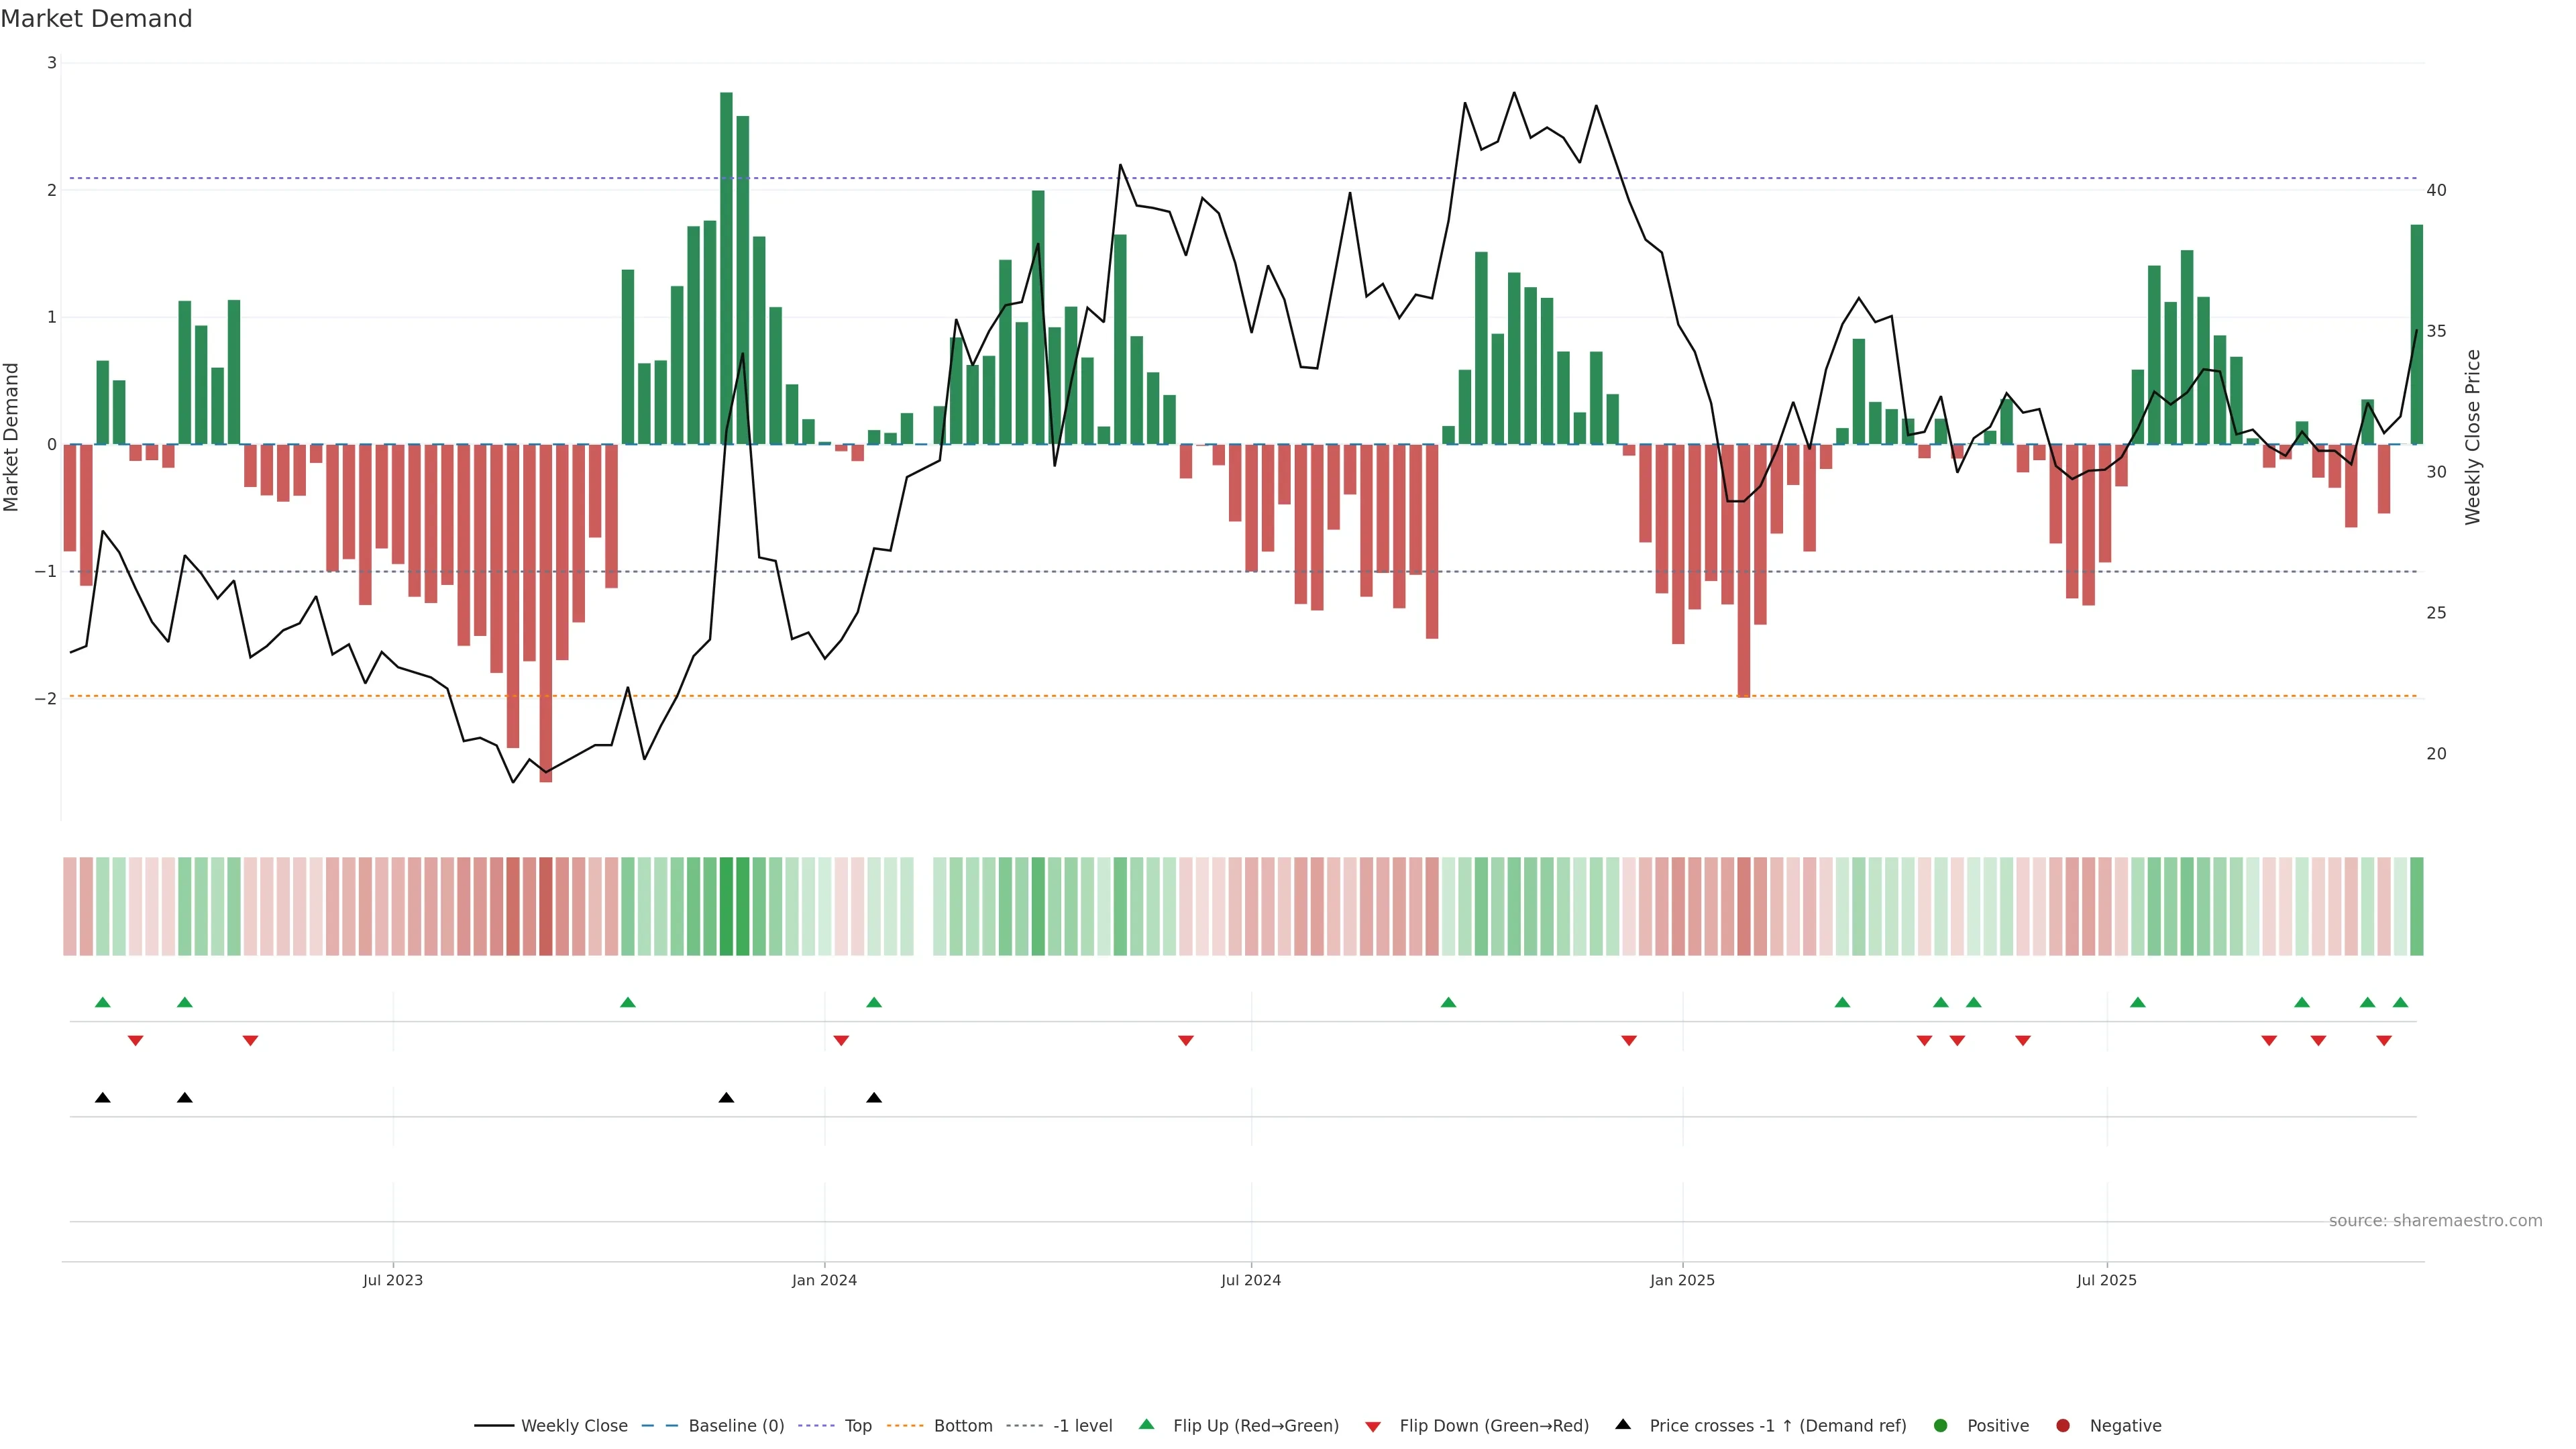Image resolution: width=2576 pixels, height=1449 pixels.
Task: Click first red flip-down triangle marker
Action: (x=135, y=1041)
